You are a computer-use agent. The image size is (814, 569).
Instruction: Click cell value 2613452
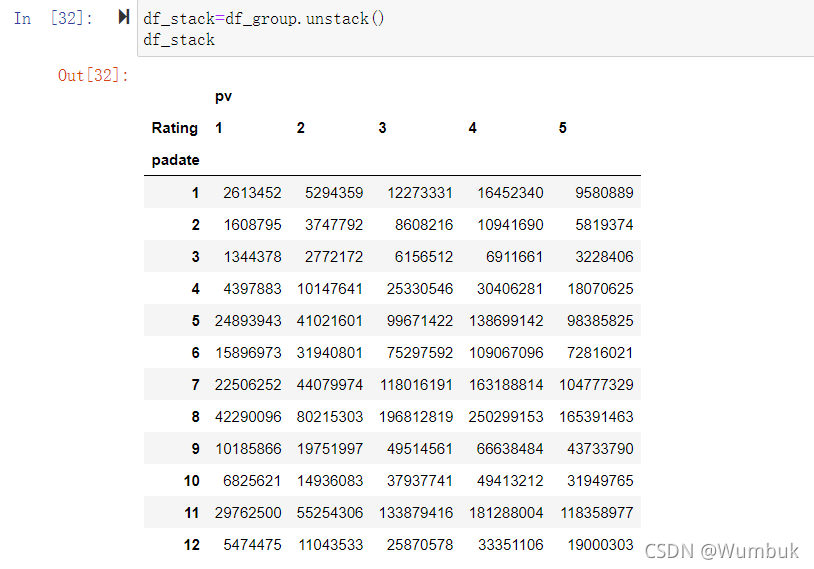pyautogui.click(x=252, y=193)
